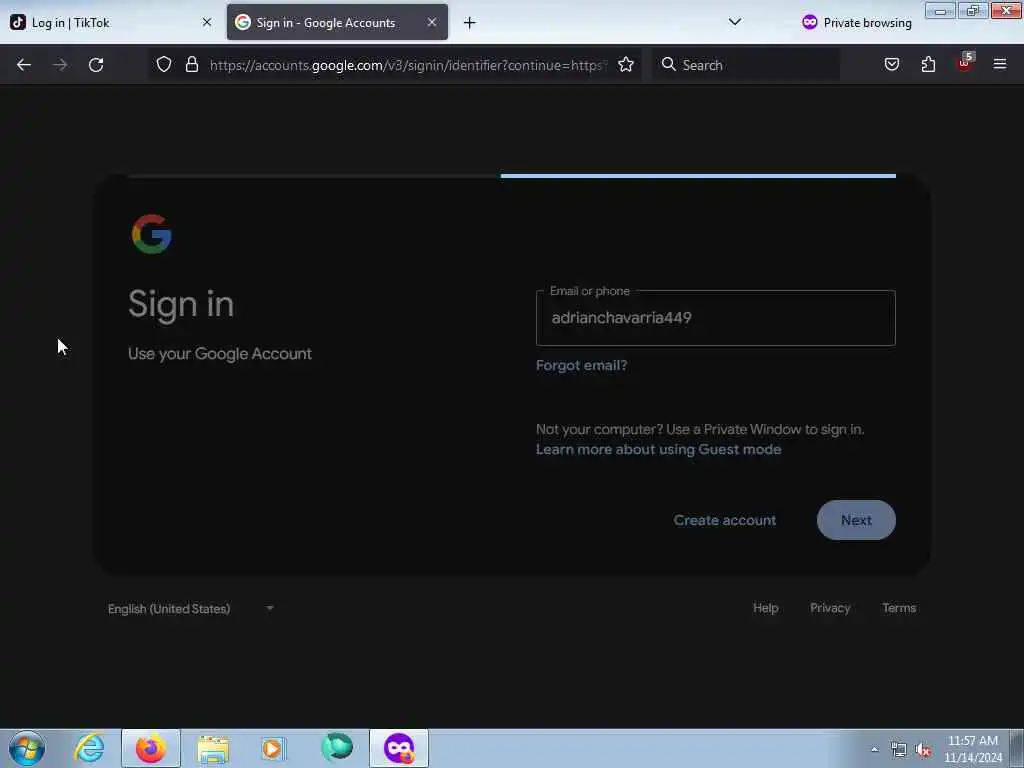Open the tracking protection shield icon
The height and width of the screenshot is (768, 1024).
point(164,64)
